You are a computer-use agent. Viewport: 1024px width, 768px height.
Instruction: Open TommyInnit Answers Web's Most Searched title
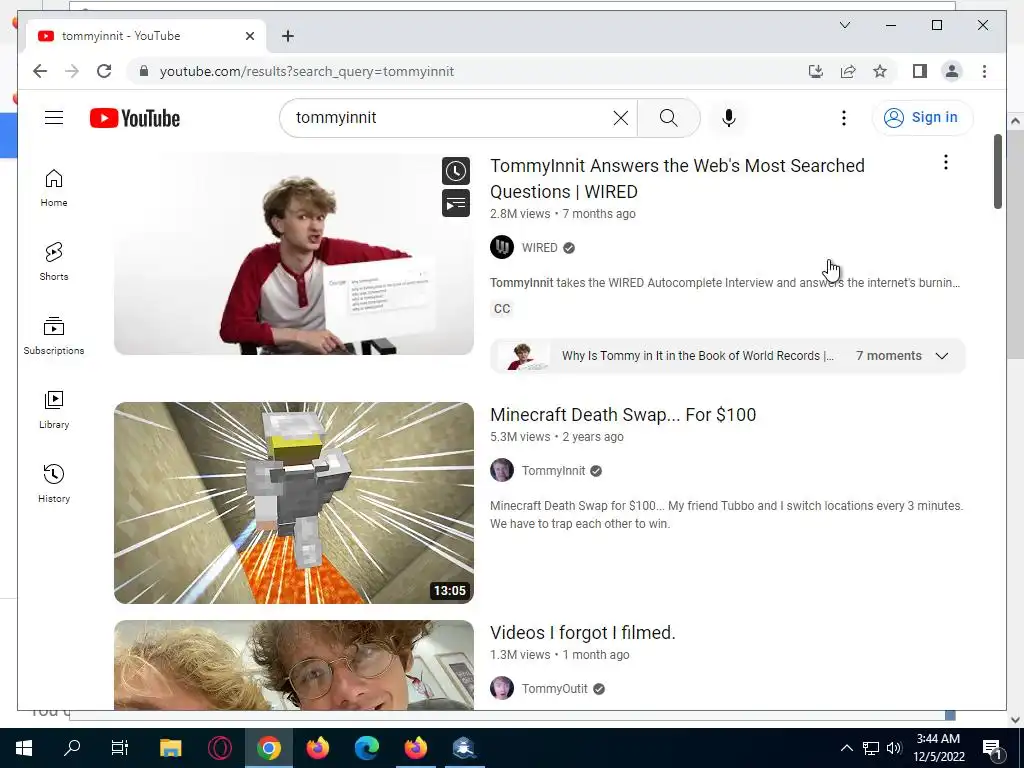pyautogui.click(x=677, y=178)
